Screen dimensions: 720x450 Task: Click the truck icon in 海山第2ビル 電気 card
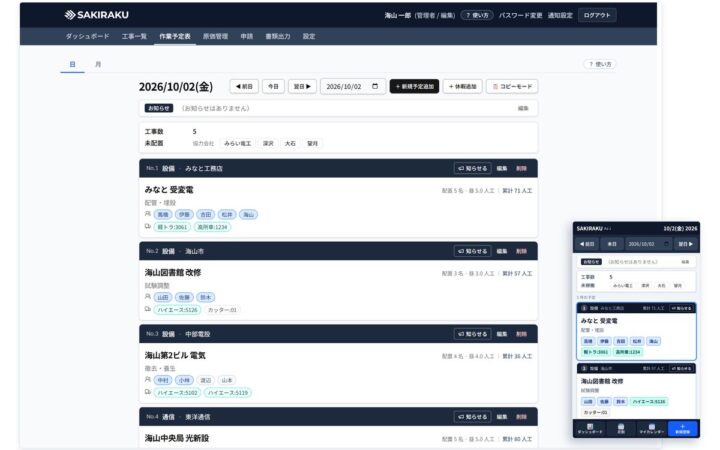pos(147,392)
